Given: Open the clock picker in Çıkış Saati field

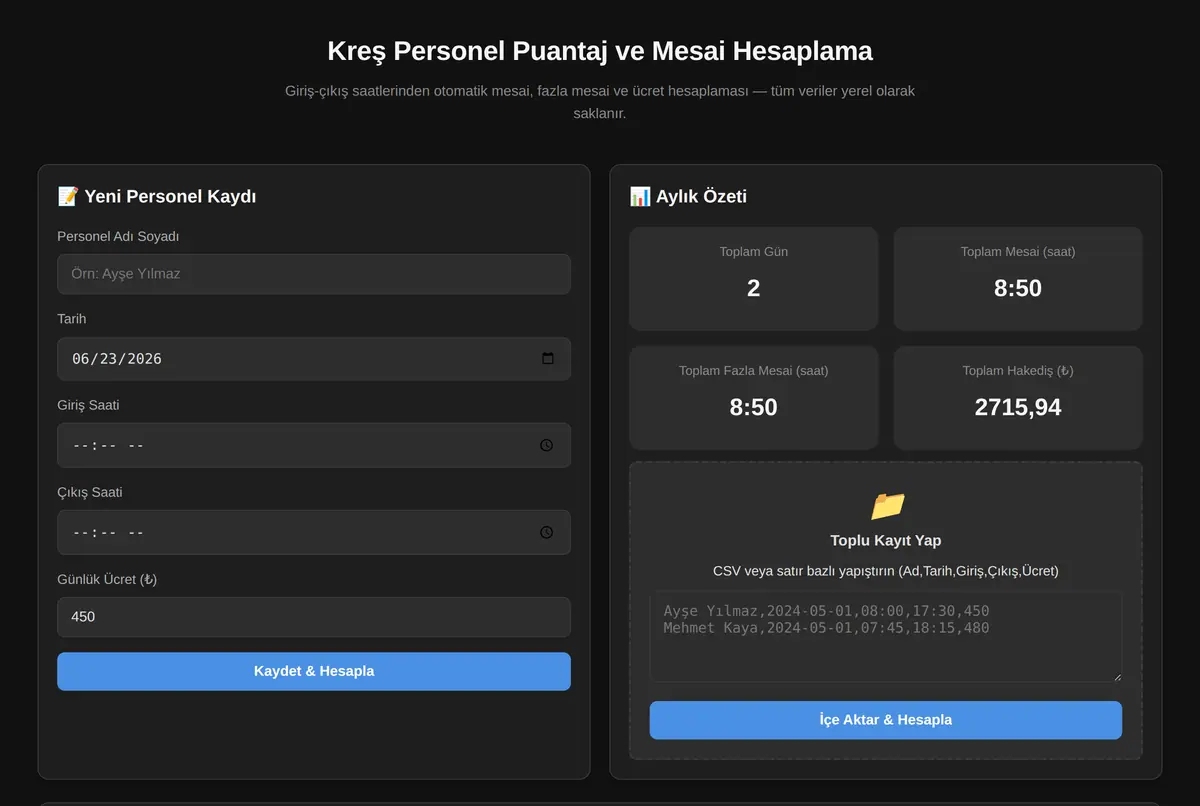Looking at the screenshot, I should point(546,532).
